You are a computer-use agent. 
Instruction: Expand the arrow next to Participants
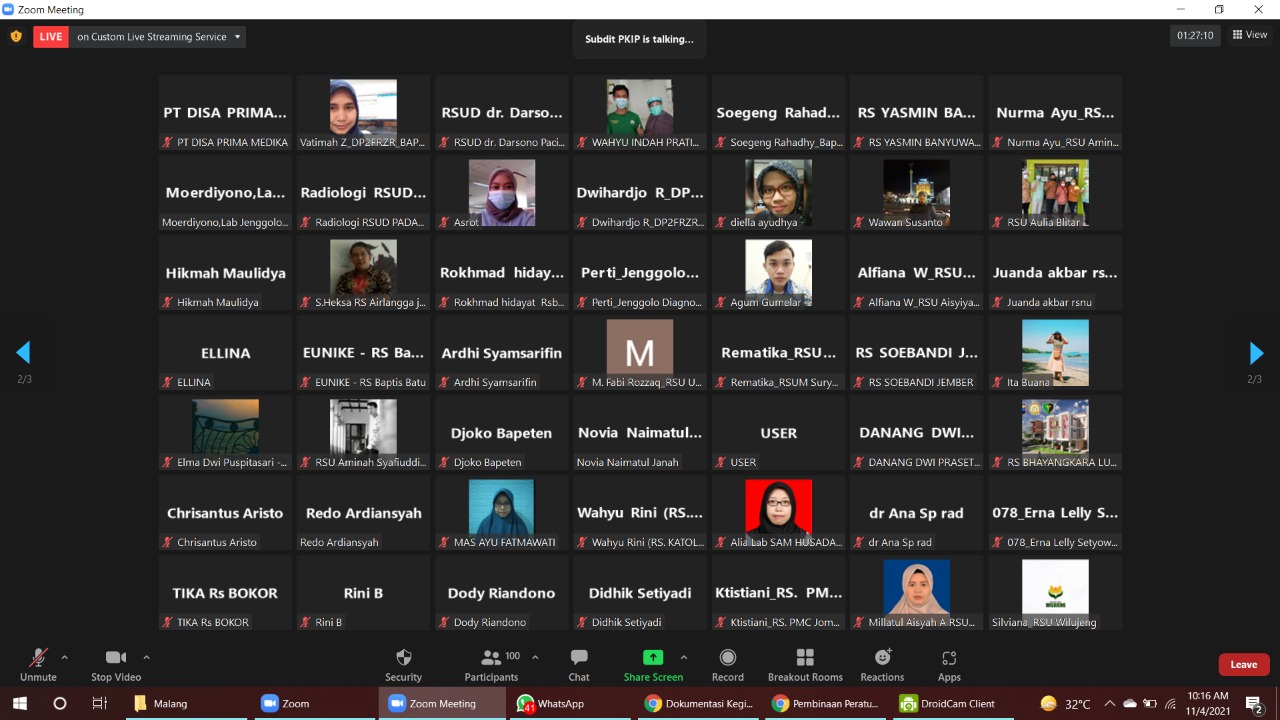[535, 657]
